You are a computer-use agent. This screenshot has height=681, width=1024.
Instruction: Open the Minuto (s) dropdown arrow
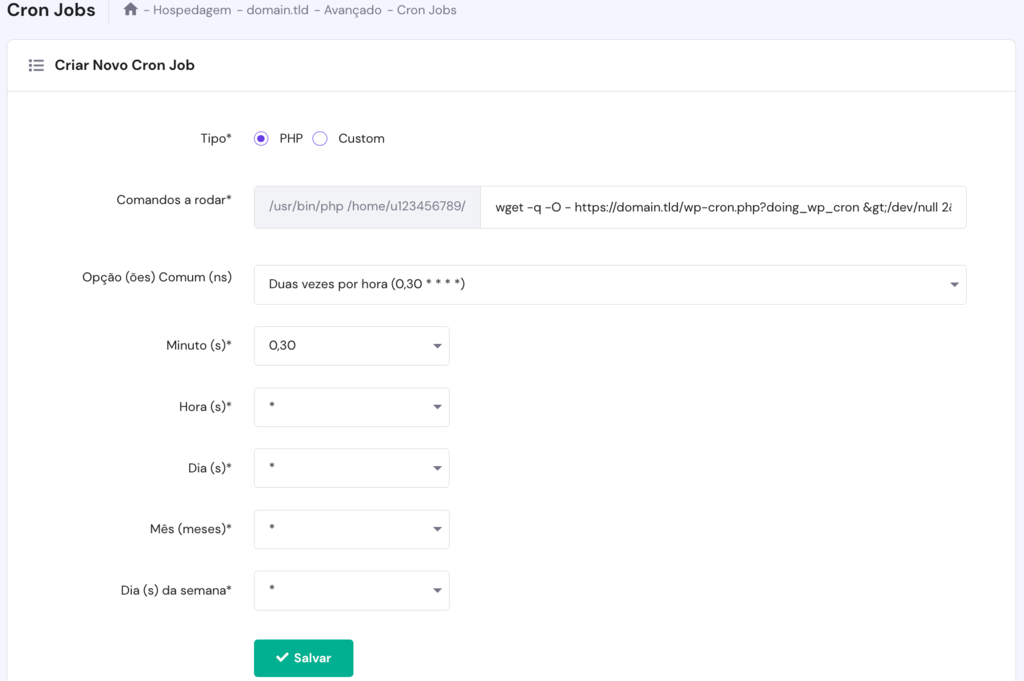(x=434, y=345)
